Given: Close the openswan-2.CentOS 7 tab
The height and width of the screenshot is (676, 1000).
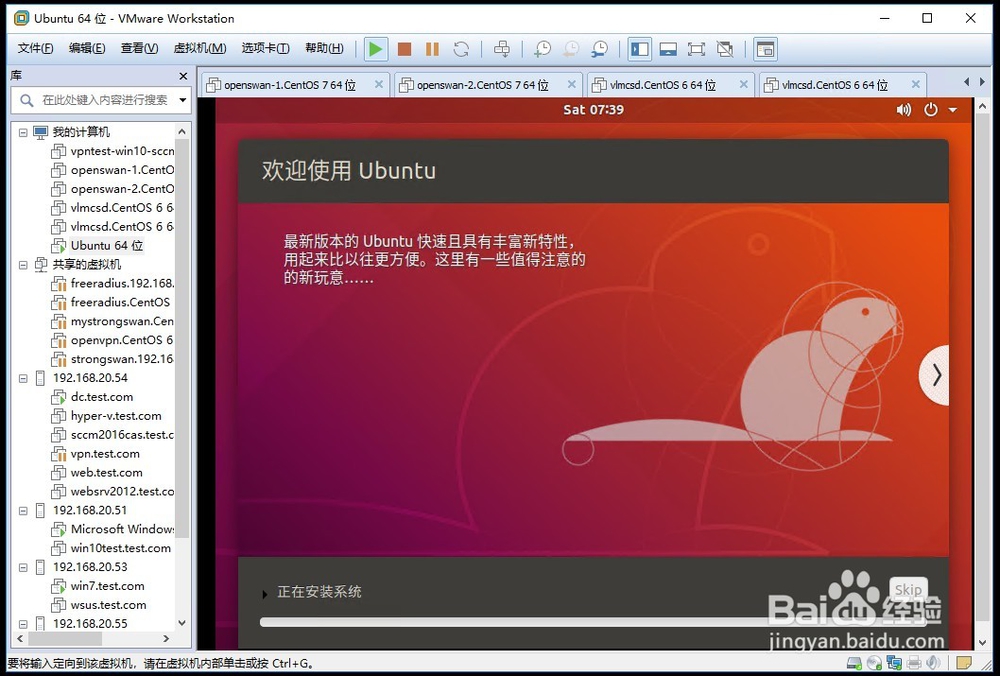Looking at the screenshot, I should pyautogui.click(x=571, y=84).
